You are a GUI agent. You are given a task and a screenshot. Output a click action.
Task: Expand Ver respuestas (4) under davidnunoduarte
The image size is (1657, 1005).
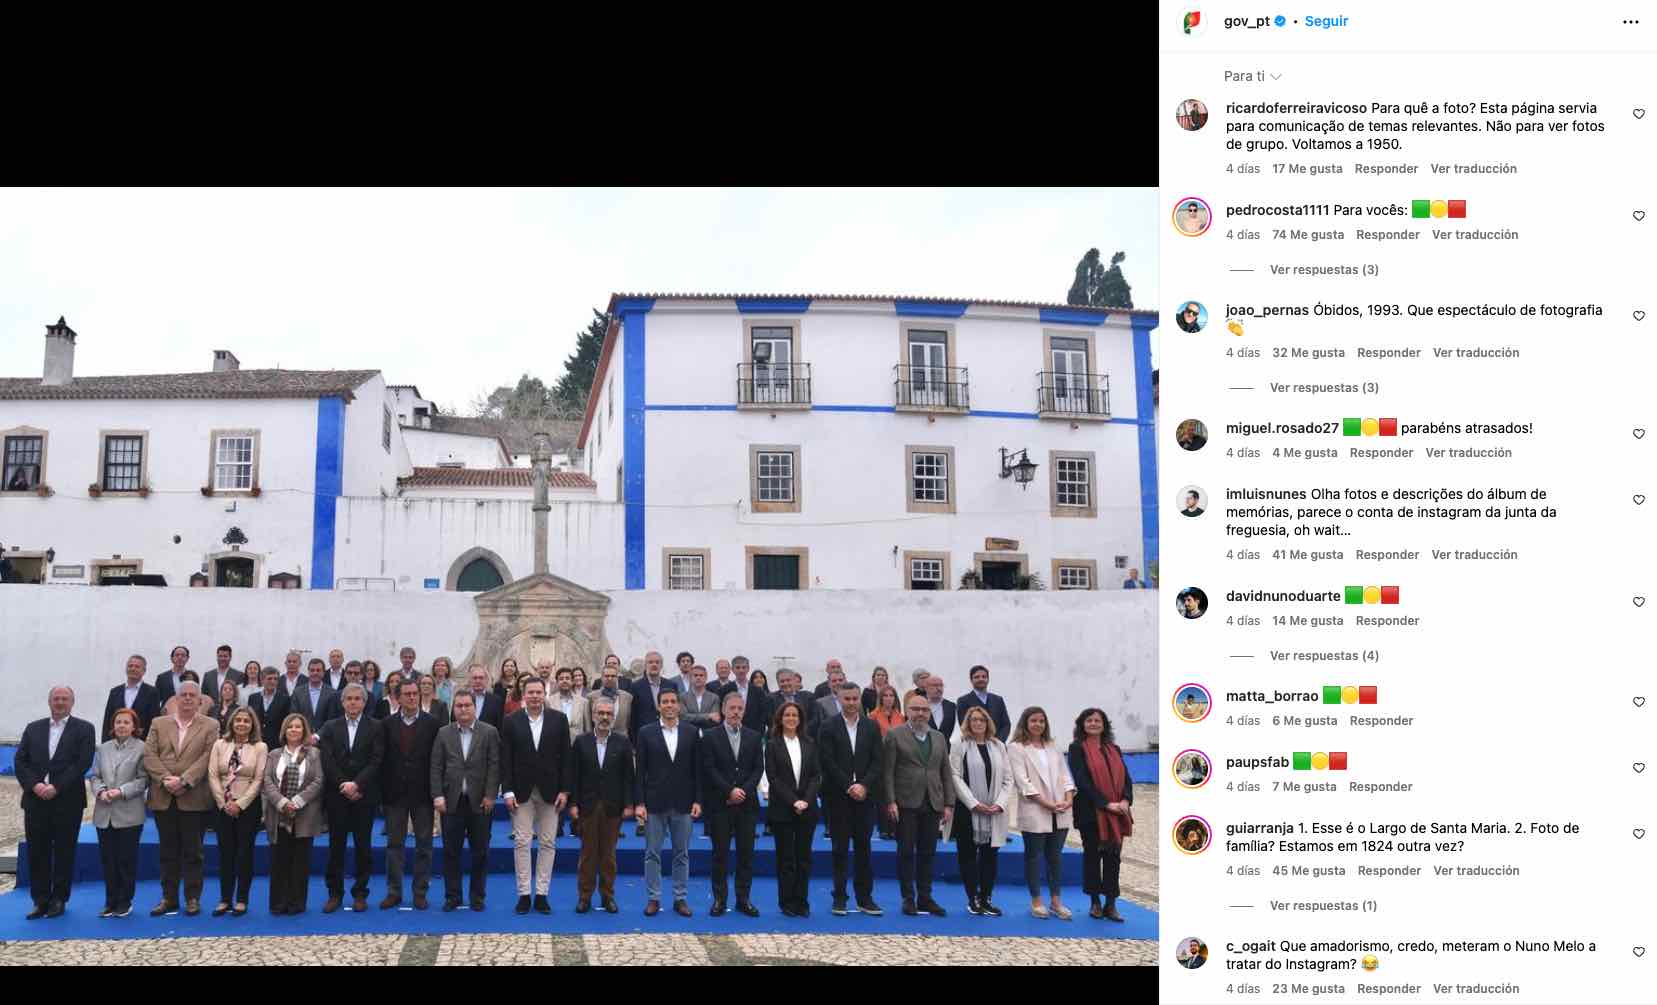coord(1324,656)
